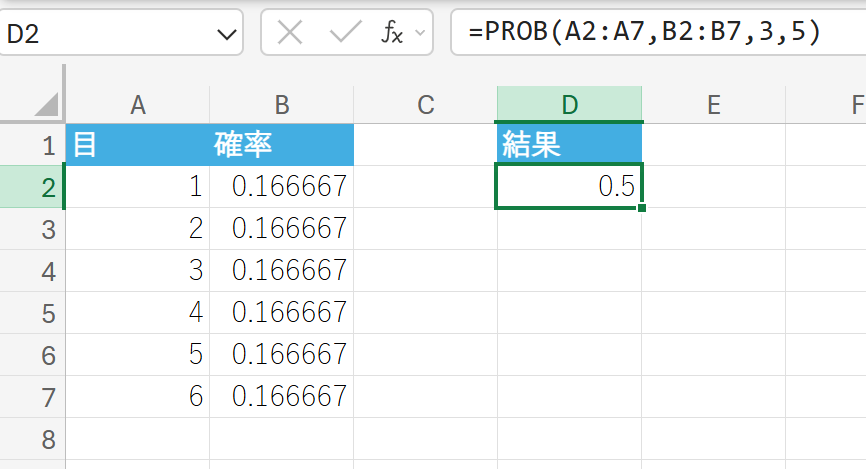Screen dimensions: 866x469
Task: Click cell B1 labeled 確率
Action: (282, 146)
